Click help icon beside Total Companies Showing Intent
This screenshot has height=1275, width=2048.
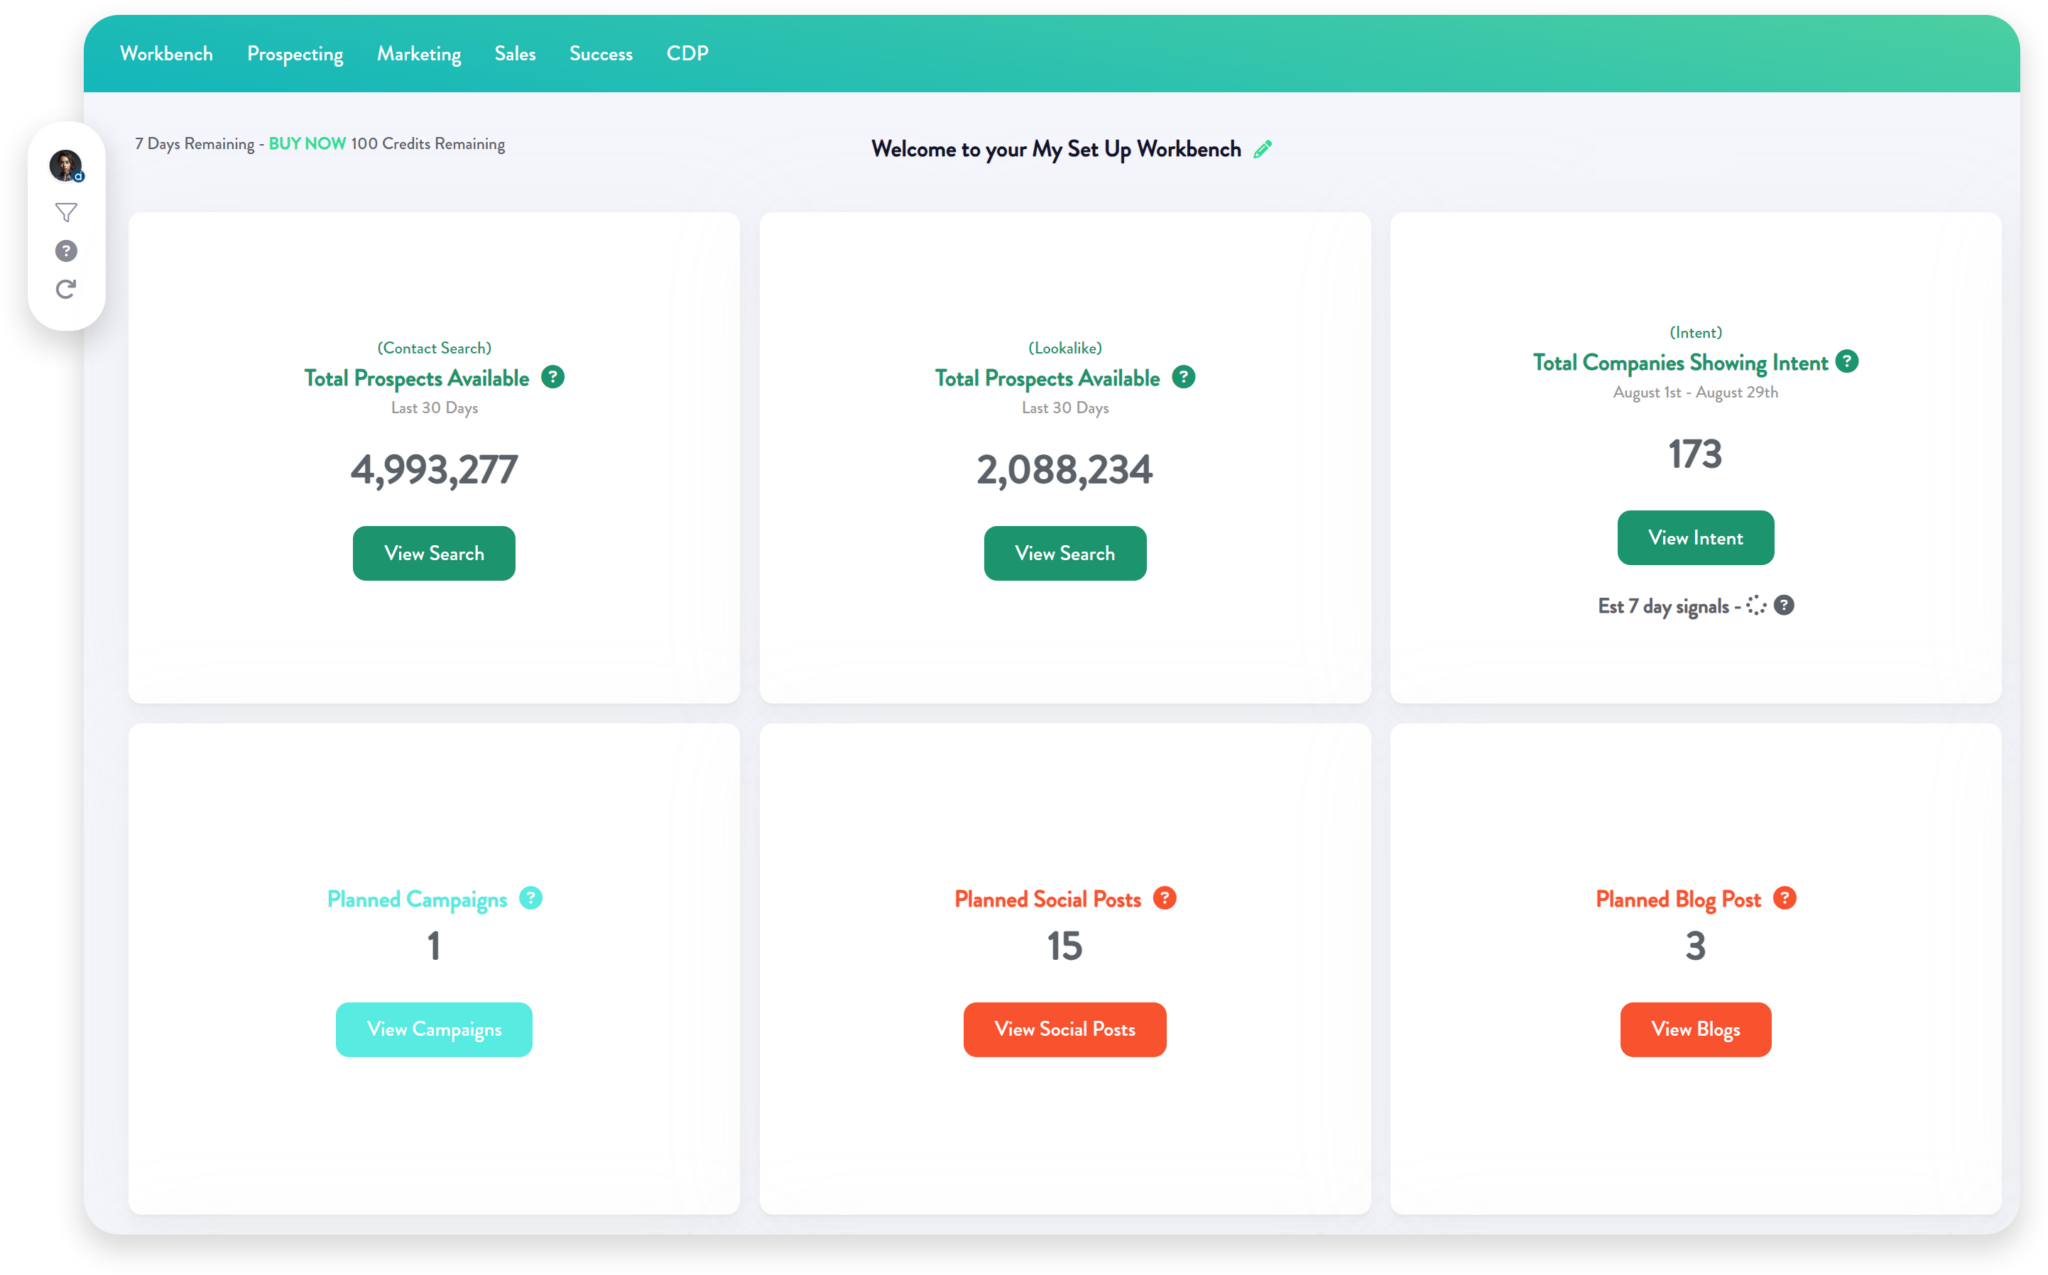(1848, 362)
